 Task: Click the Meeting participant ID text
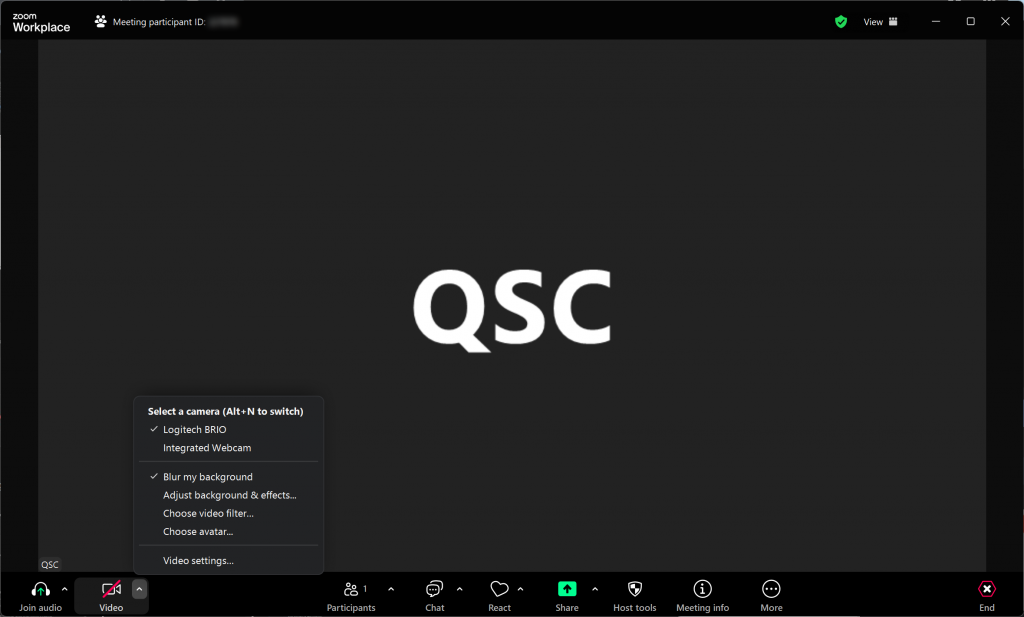point(159,22)
